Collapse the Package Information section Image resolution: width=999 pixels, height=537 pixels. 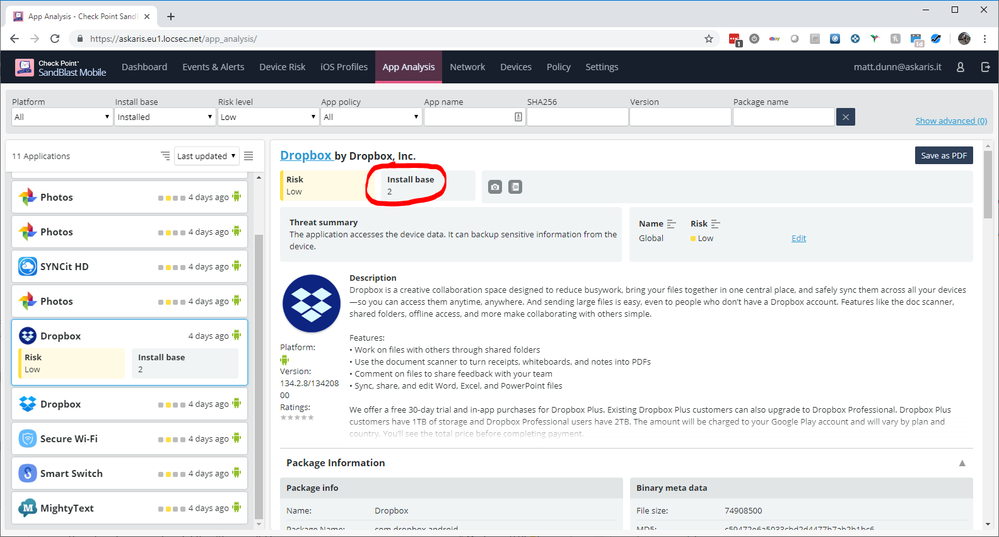tap(962, 463)
